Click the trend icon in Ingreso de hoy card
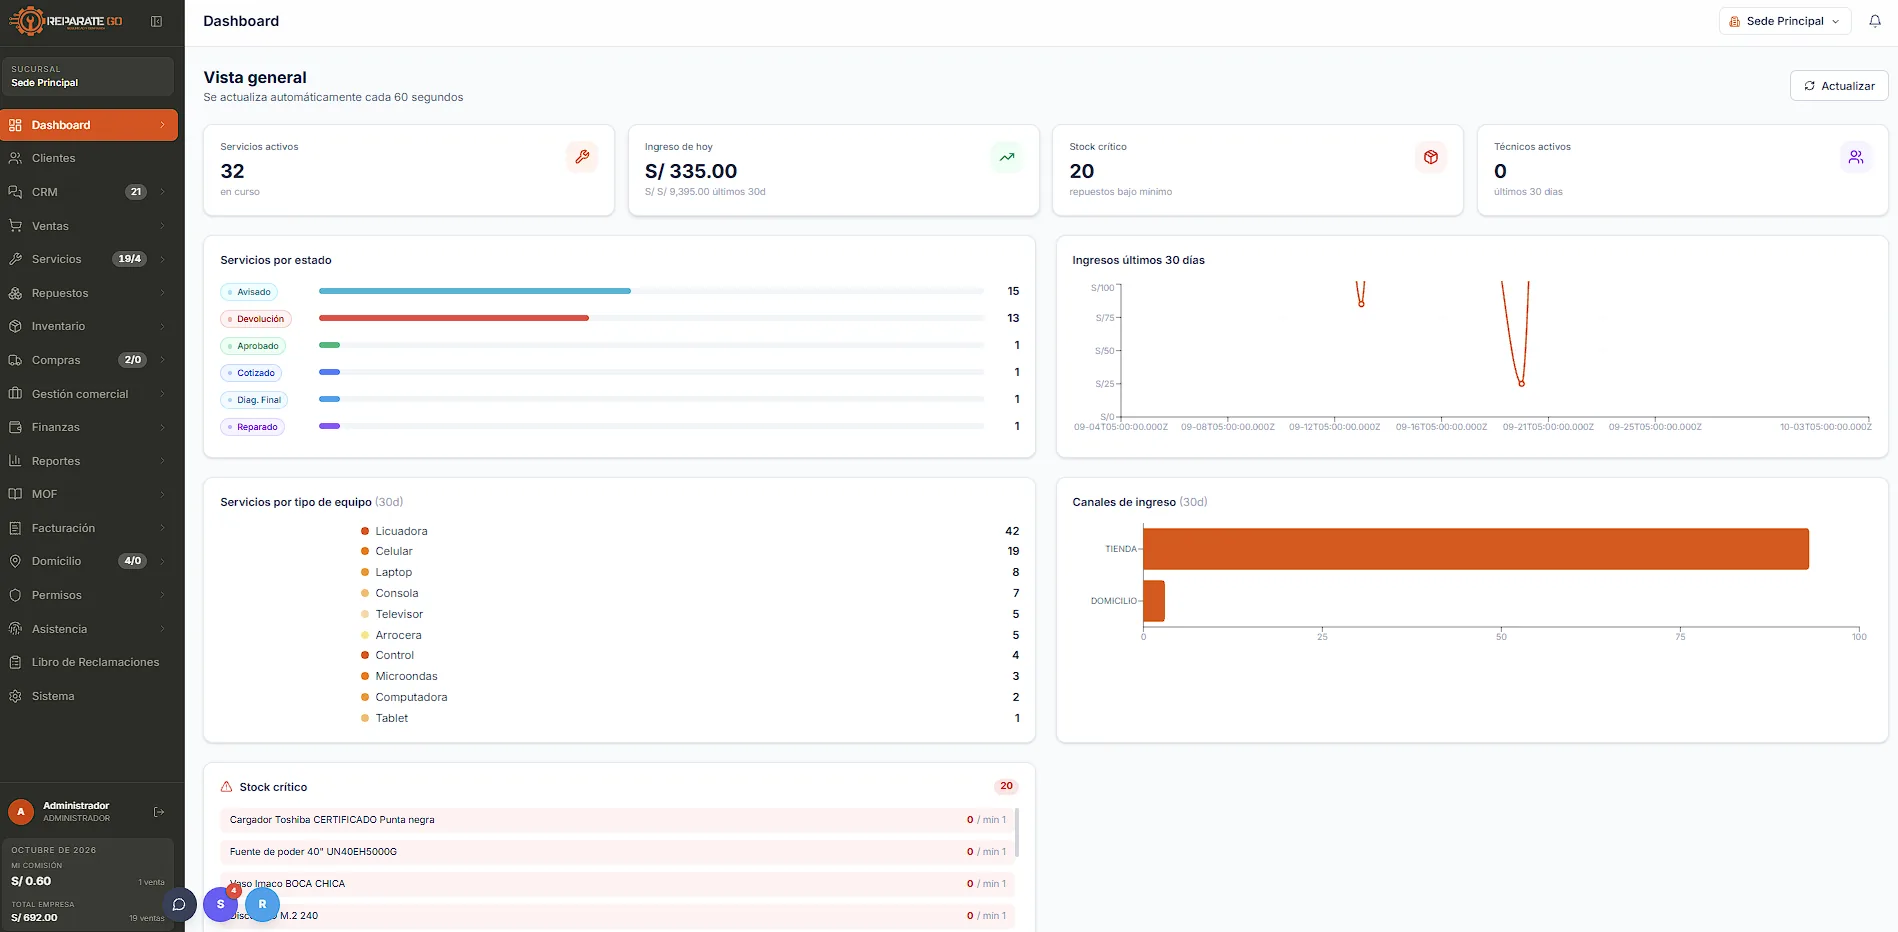Image resolution: width=1898 pixels, height=932 pixels. 1007,157
